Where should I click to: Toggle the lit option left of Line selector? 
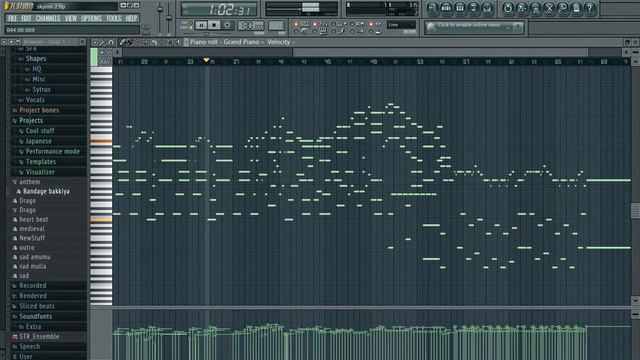(x=371, y=24)
